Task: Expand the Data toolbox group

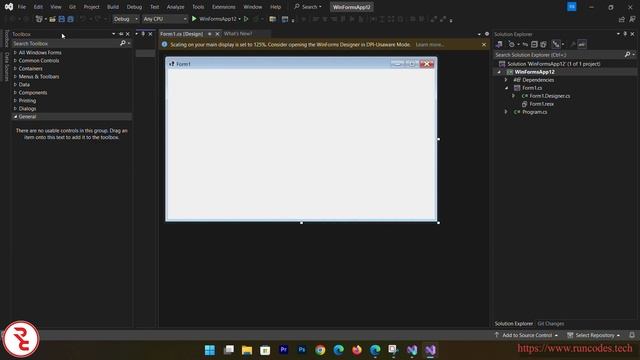Action: 15,84
